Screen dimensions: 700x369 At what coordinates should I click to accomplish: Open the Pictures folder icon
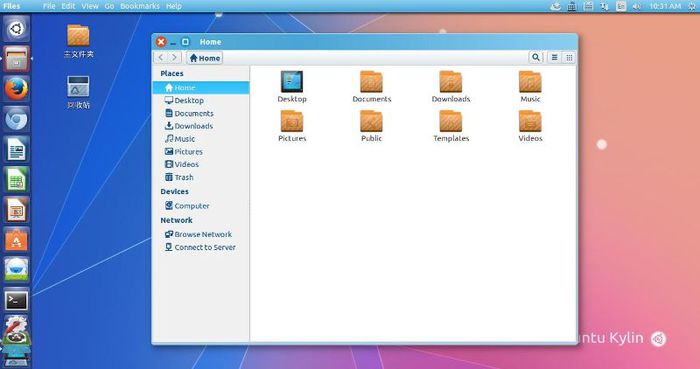click(x=292, y=121)
